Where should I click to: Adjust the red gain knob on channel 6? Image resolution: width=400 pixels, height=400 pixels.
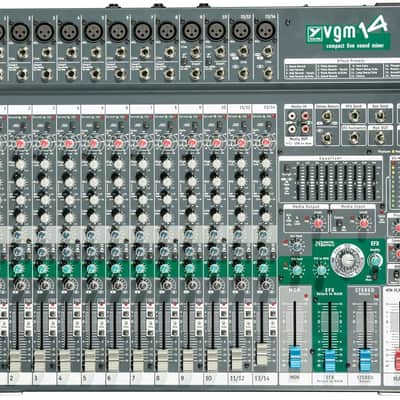tap(118, 144)
